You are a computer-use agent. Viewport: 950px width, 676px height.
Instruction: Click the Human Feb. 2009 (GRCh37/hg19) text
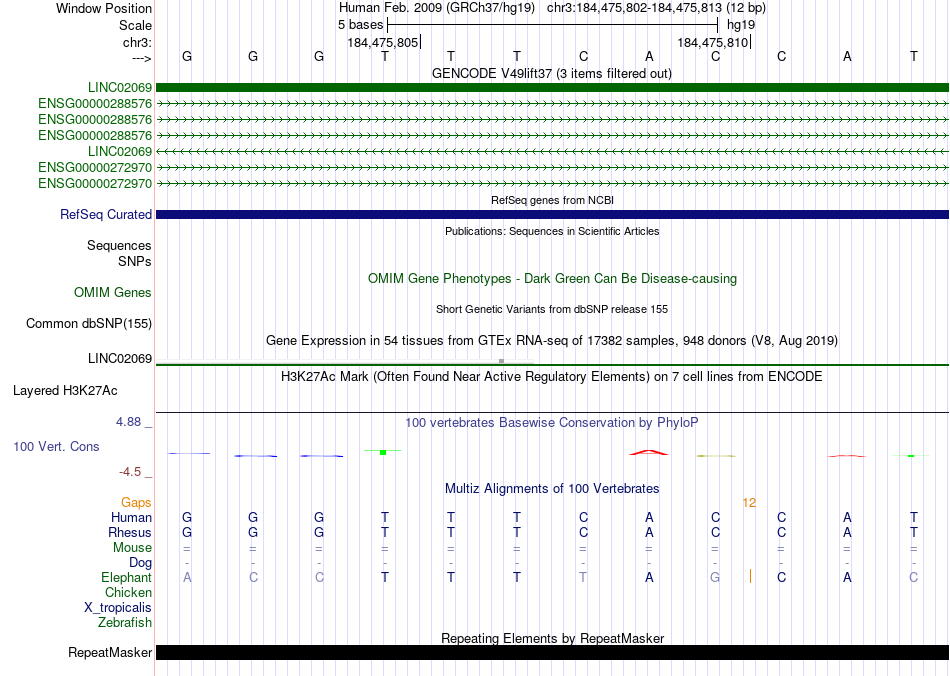(x=437, y=8)
